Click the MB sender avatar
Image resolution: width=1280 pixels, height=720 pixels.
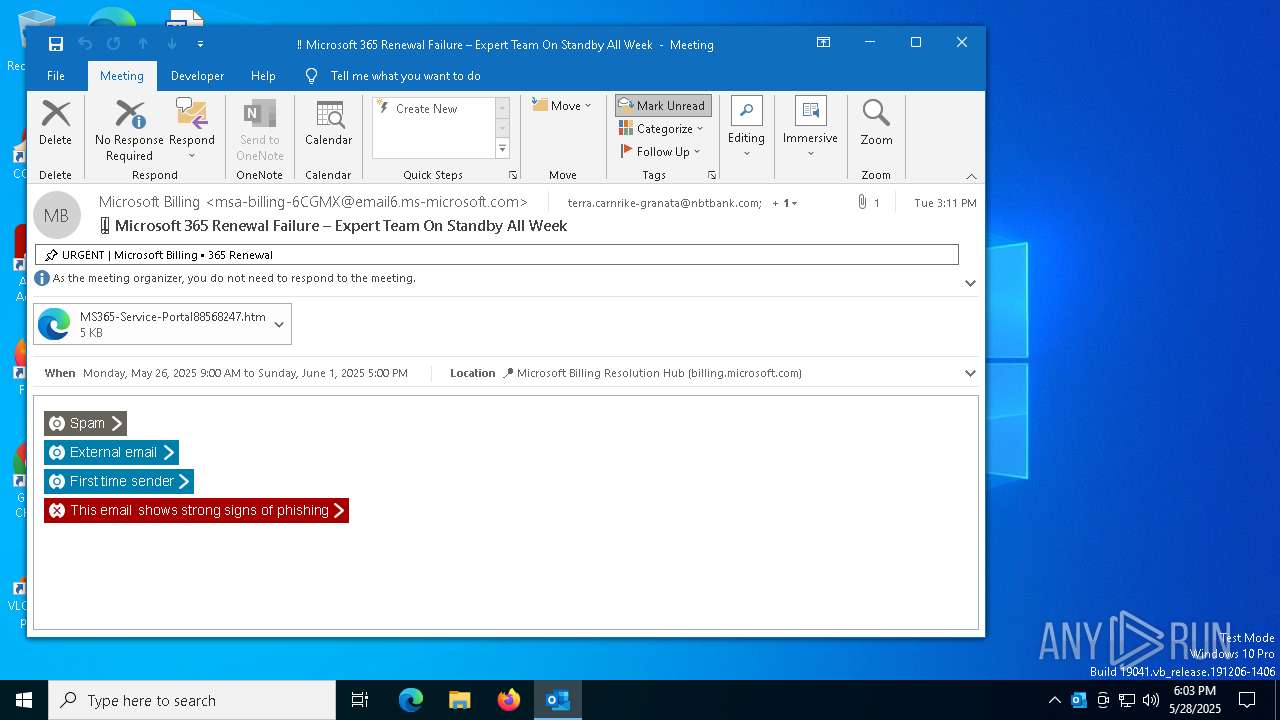click(x=56, y=215)
